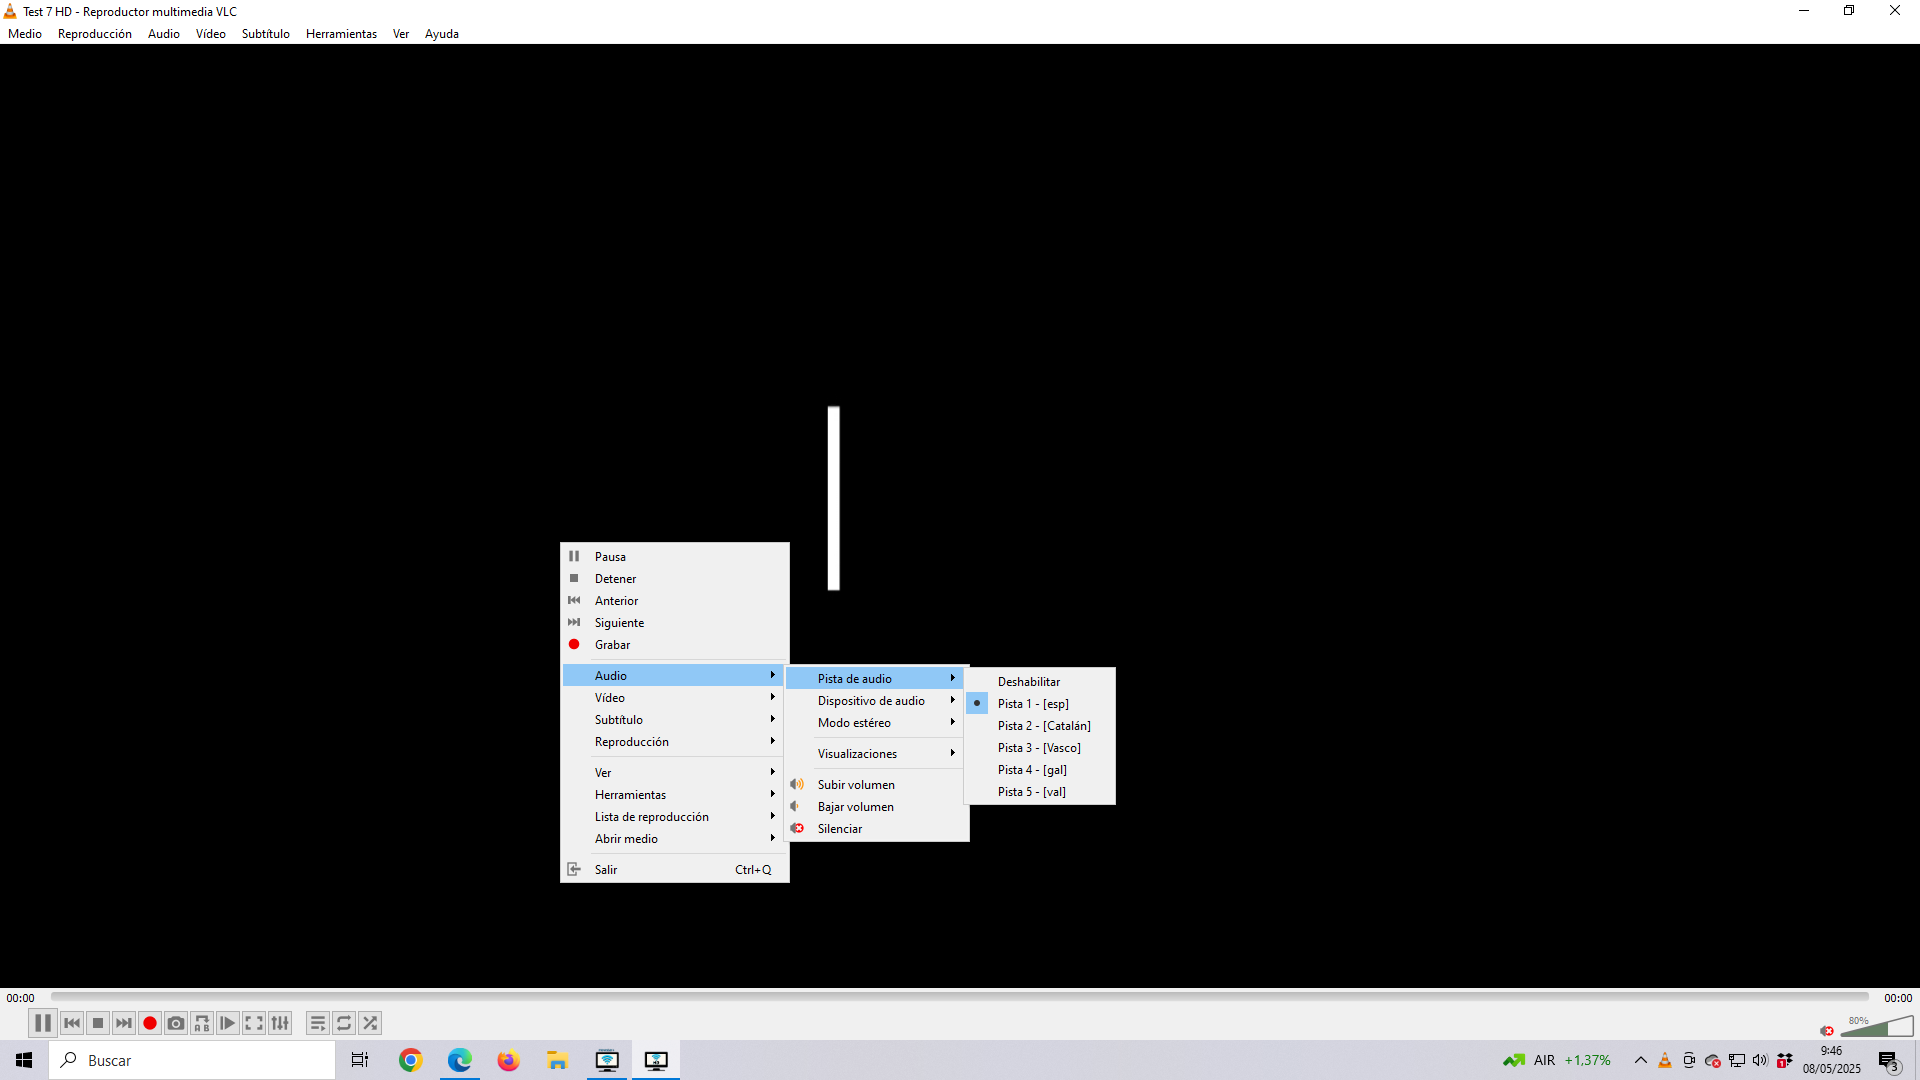The height and width of the screenshot is (1080, 1920).
Task: Select Pista 3 - [Vasco] audio track
Action: [1040, 748]
